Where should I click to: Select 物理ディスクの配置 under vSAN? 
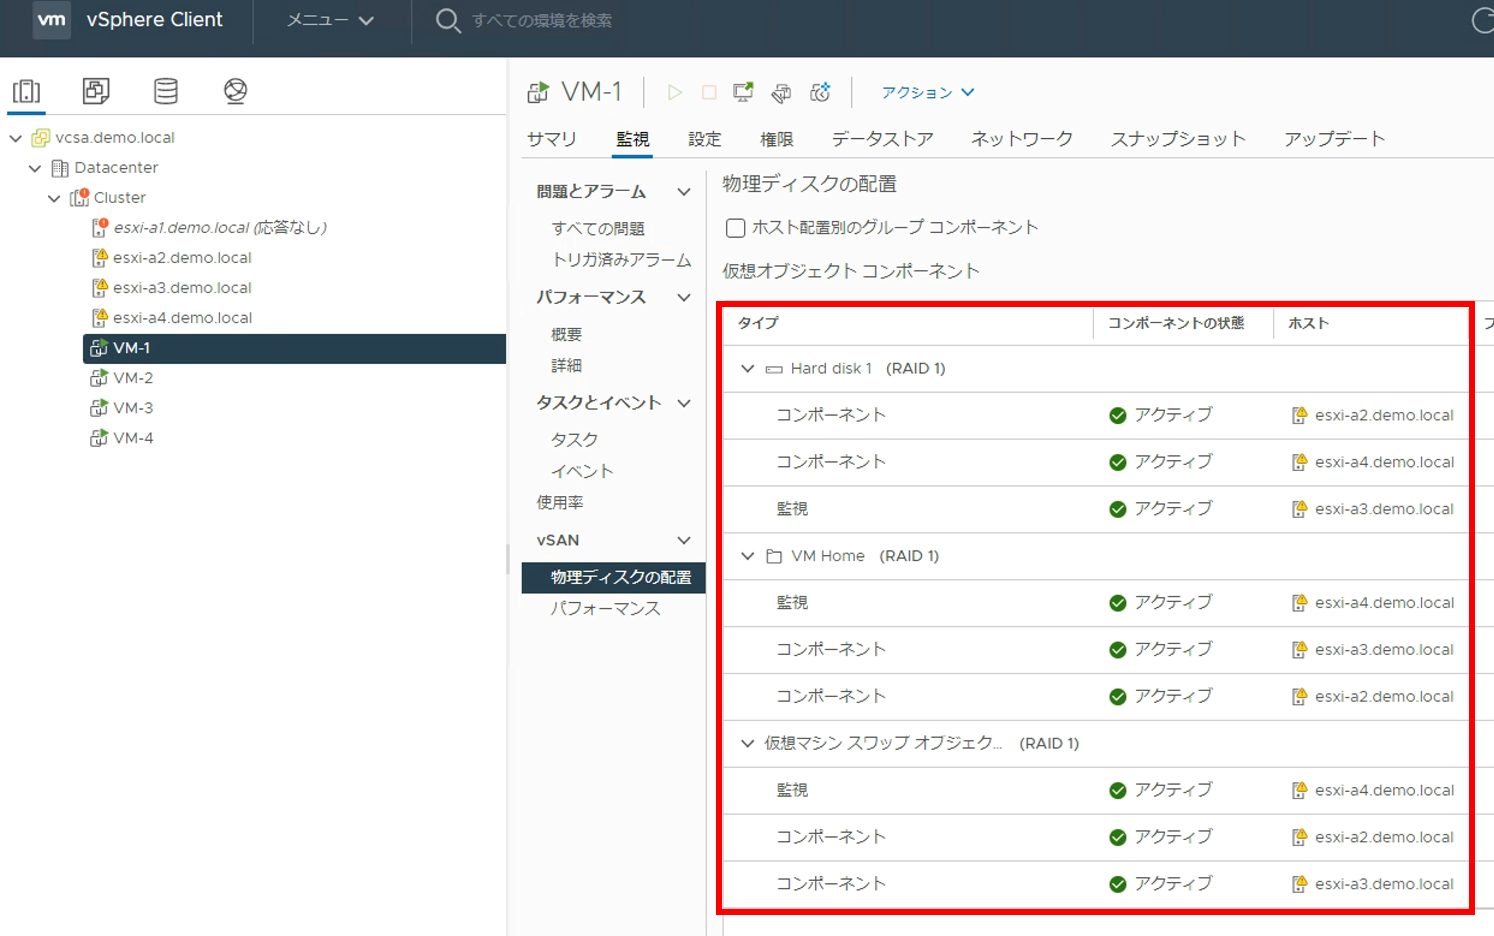tap(614, 578)
